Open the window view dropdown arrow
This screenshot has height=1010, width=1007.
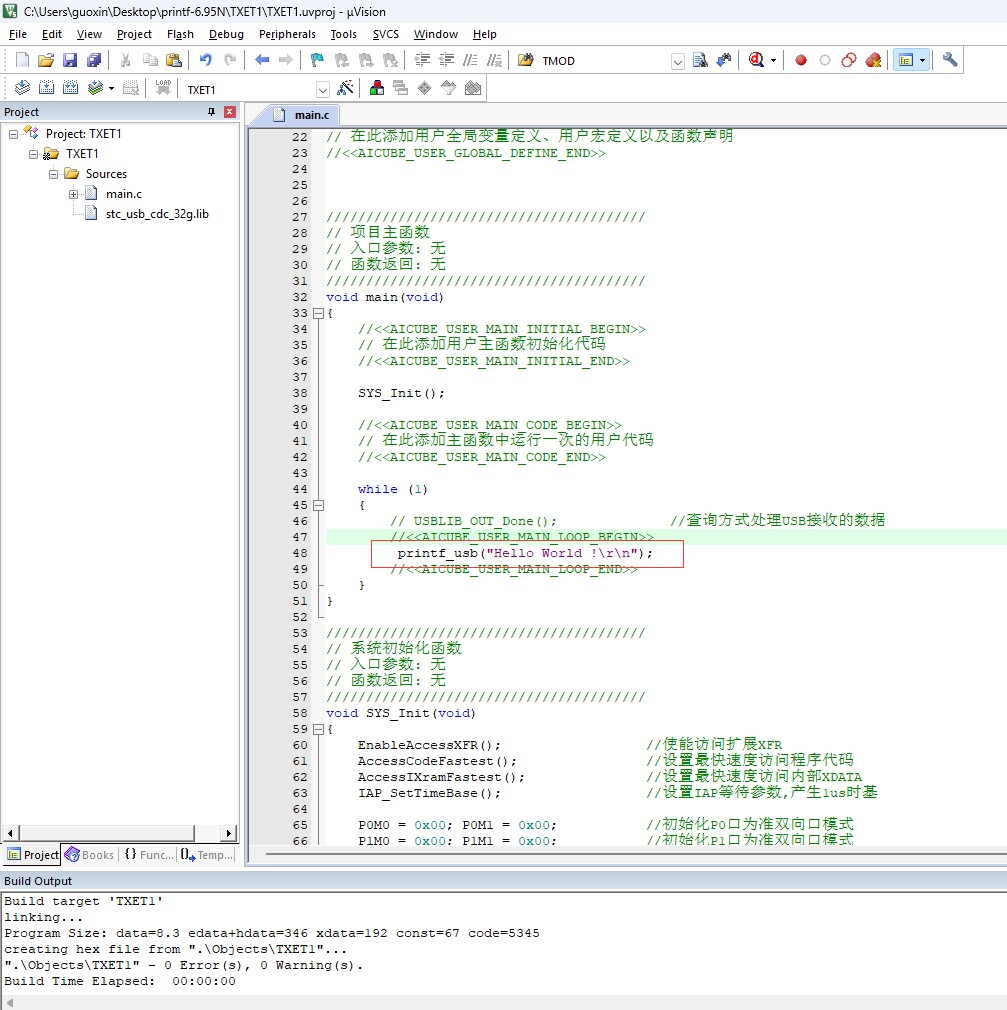coord(923,61)
